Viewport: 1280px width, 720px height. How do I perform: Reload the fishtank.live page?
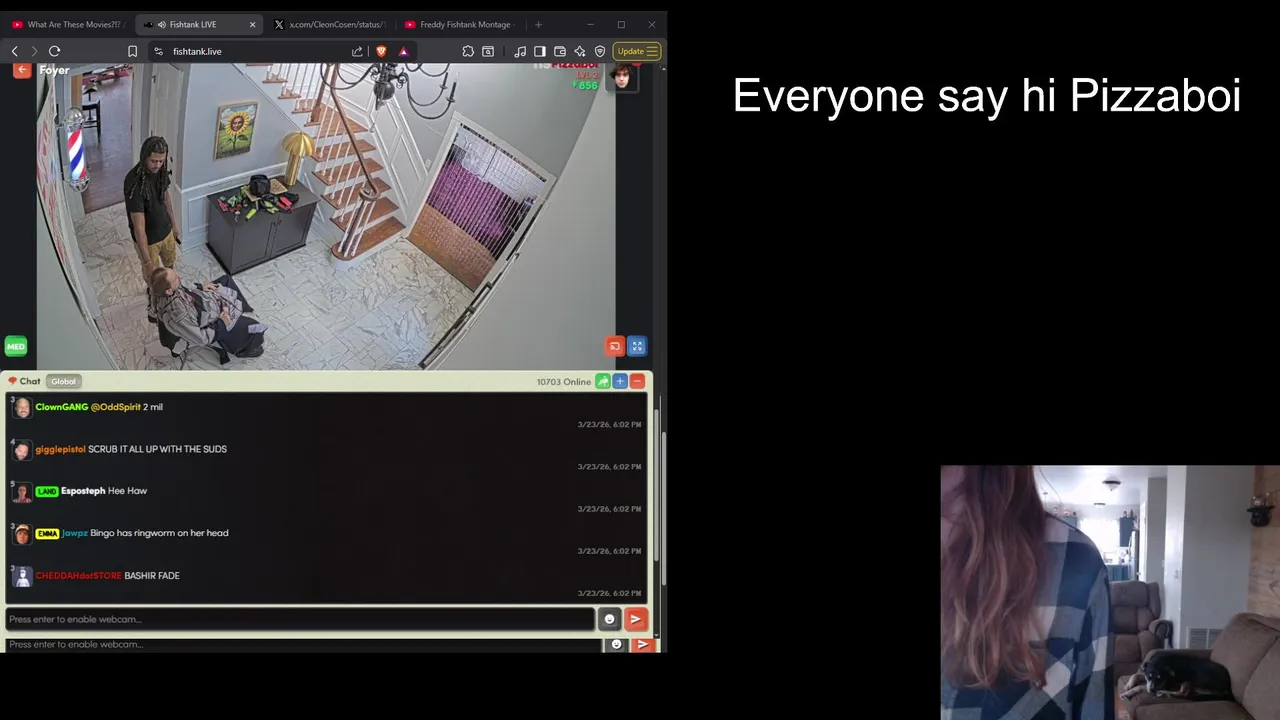(x=55, y=51)
